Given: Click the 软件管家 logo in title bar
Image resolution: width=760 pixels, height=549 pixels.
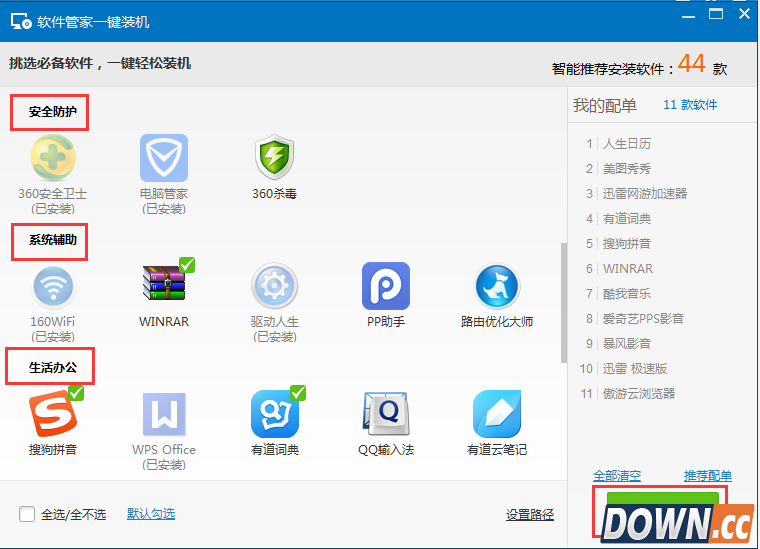Looking at the screenshot, I should coord(21,22).
